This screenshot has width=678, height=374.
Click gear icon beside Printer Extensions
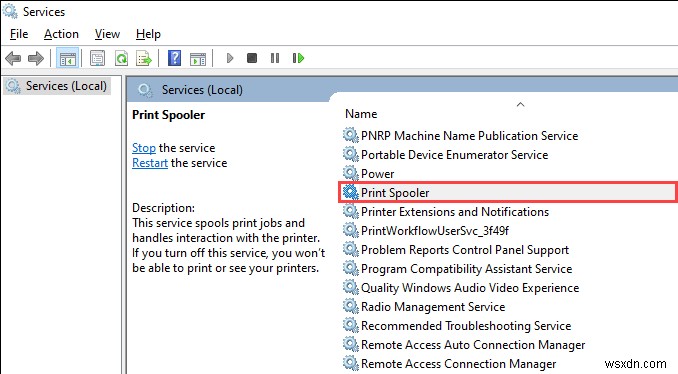(x=351, y=211)
